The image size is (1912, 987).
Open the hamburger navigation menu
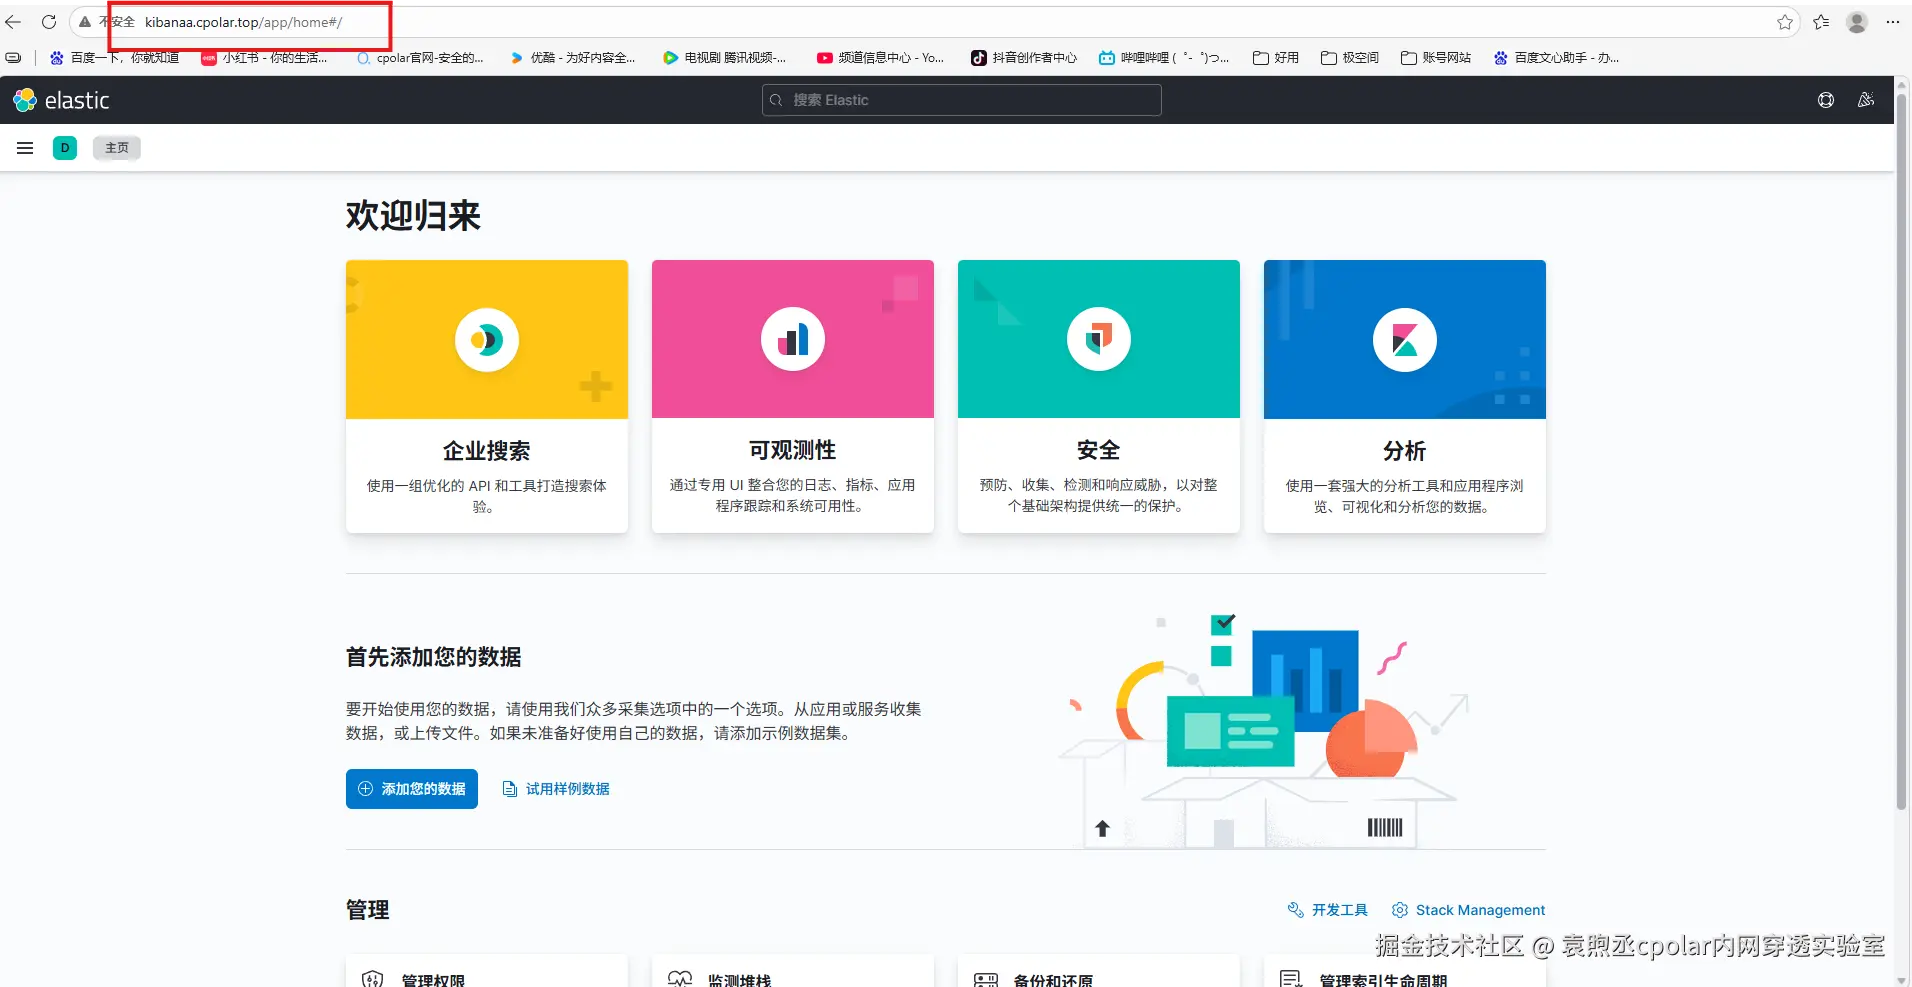click(25, 148)
